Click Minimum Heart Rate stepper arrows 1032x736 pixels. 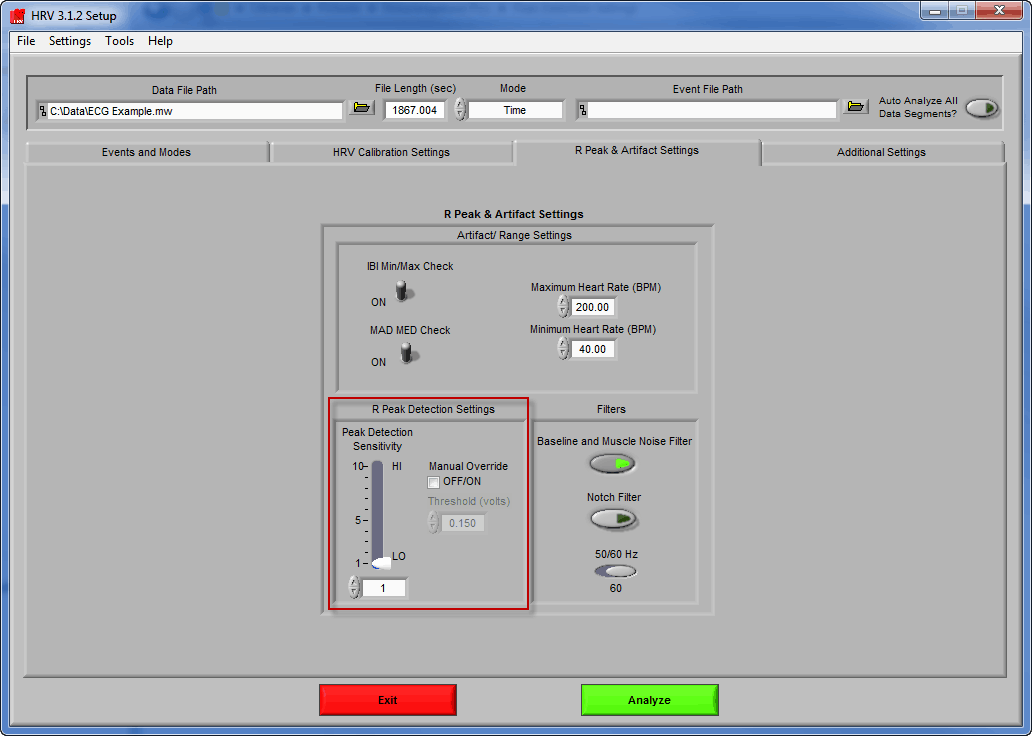click(x=563, y=348)
